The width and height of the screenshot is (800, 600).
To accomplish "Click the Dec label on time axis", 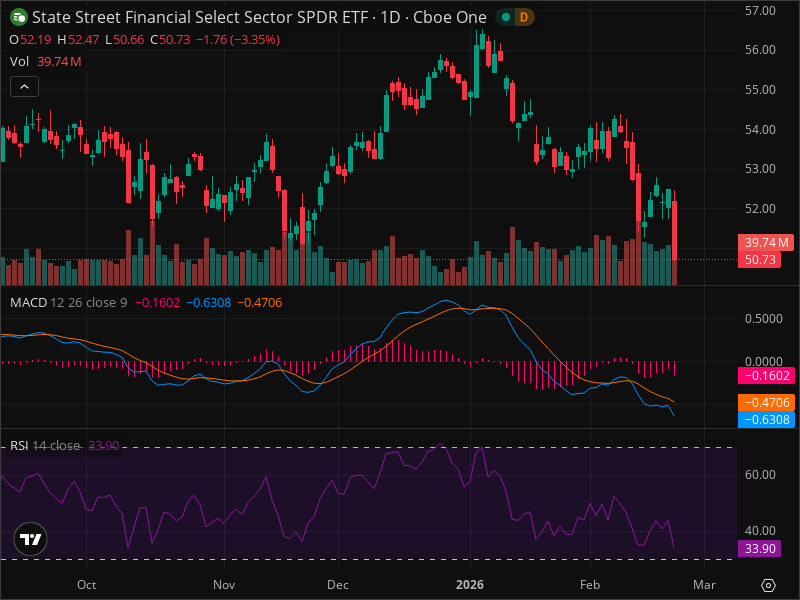I will tap(338, 585).
